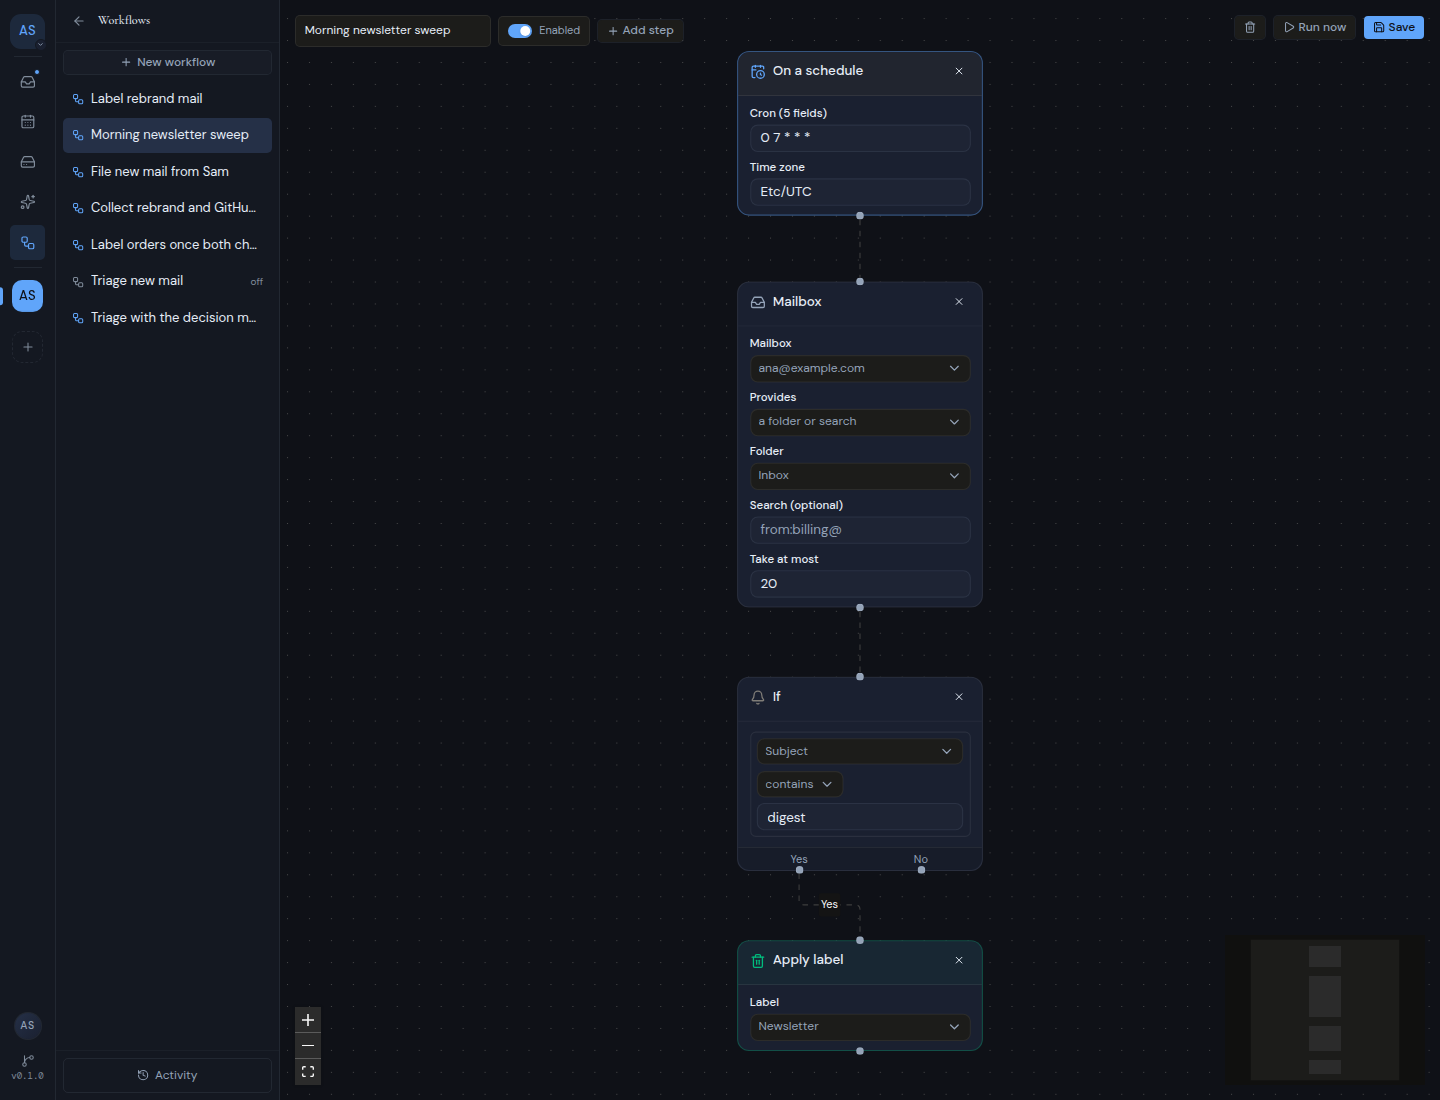Image resolution: width=1440 pixels, height=1100 pixels.
Task: Open the Mailbox dropdown showing ana@example.com
Action: 860,369
